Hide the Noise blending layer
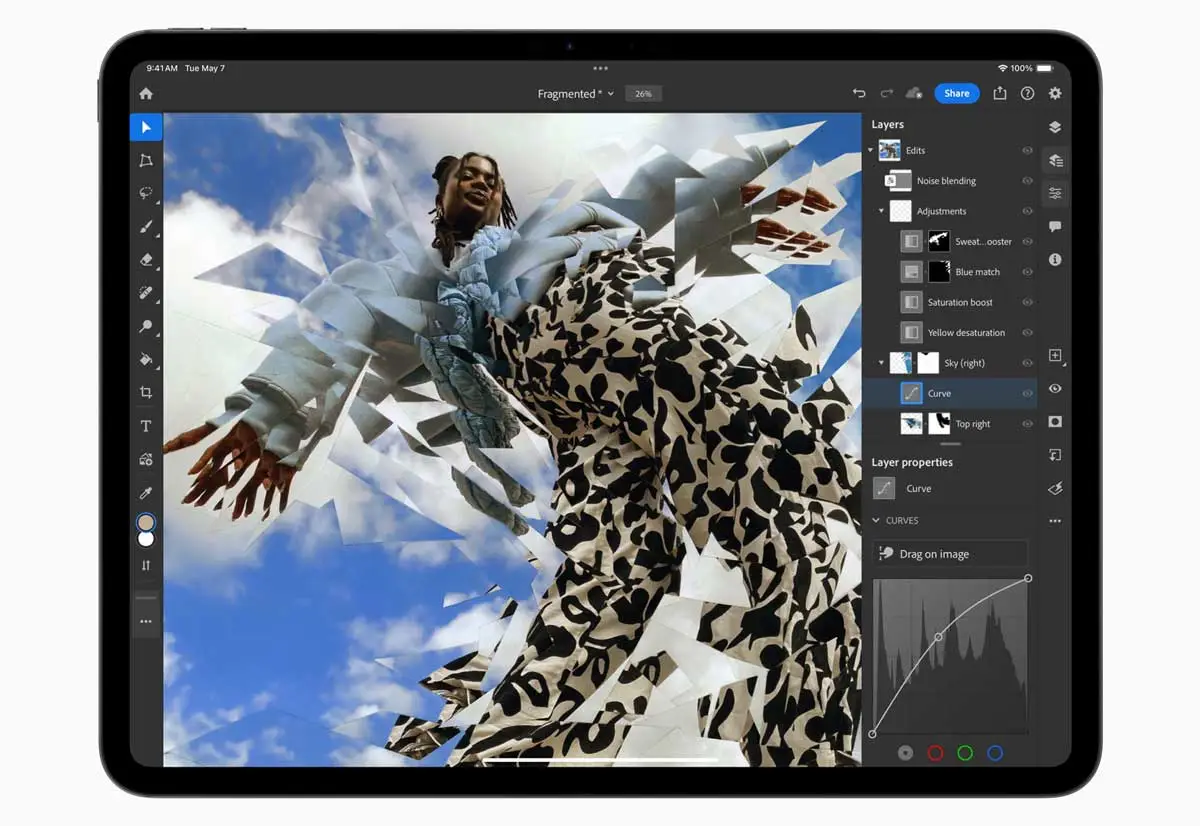Image resolution: width=1200 pixels, height=826 pixels. 1027,181
